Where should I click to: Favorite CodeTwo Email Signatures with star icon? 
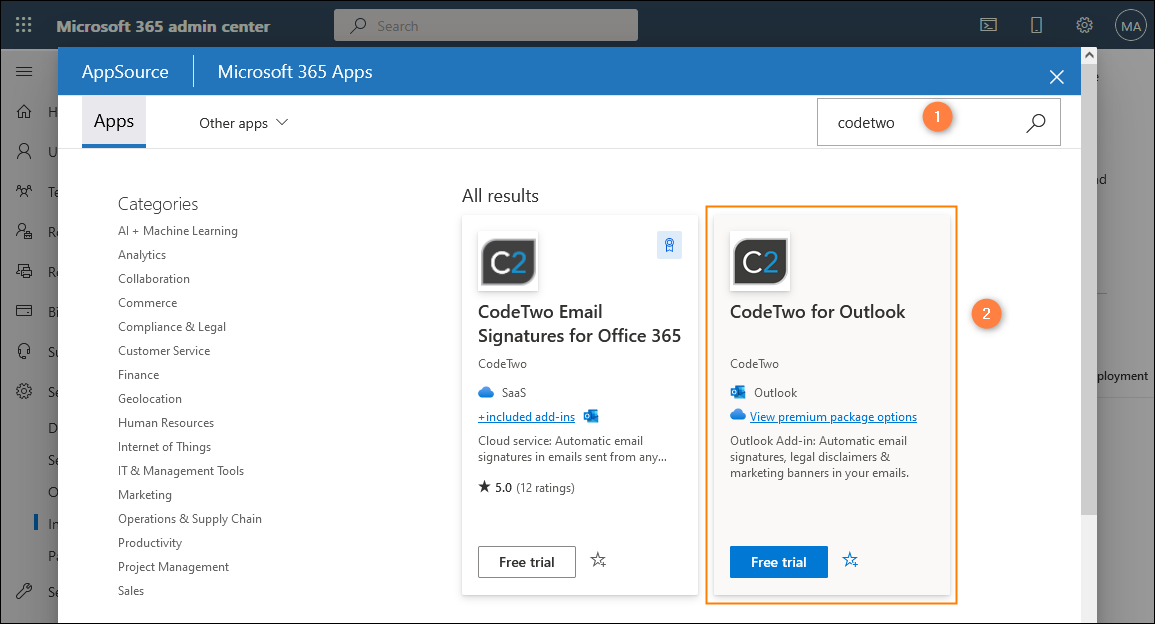pos(598,561)
